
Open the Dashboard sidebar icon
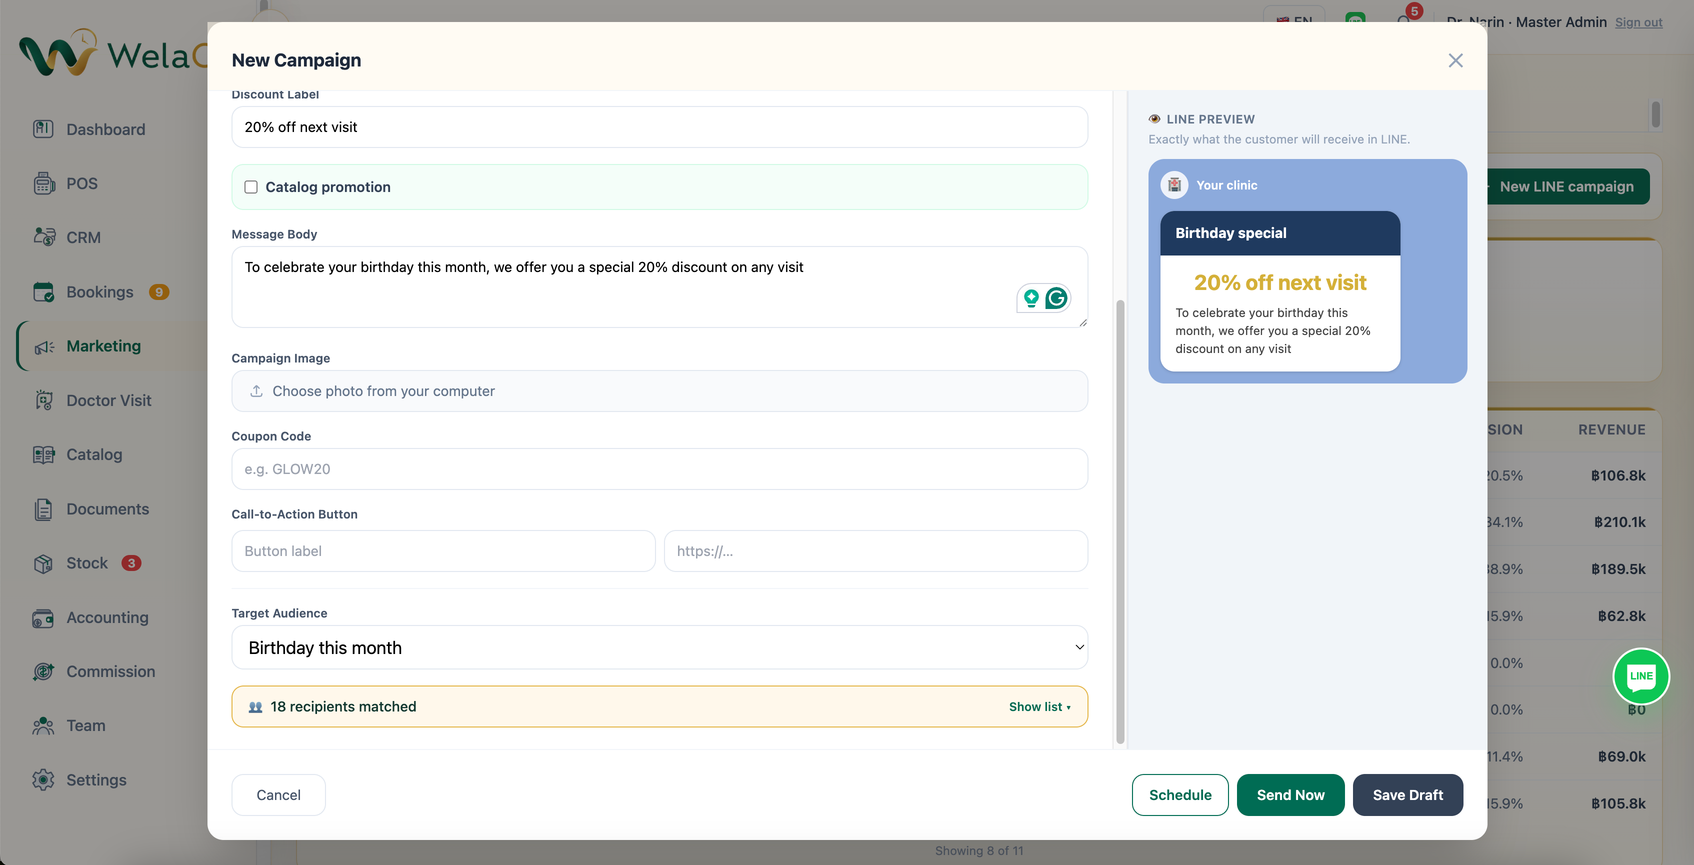click(x=43, y=129)
